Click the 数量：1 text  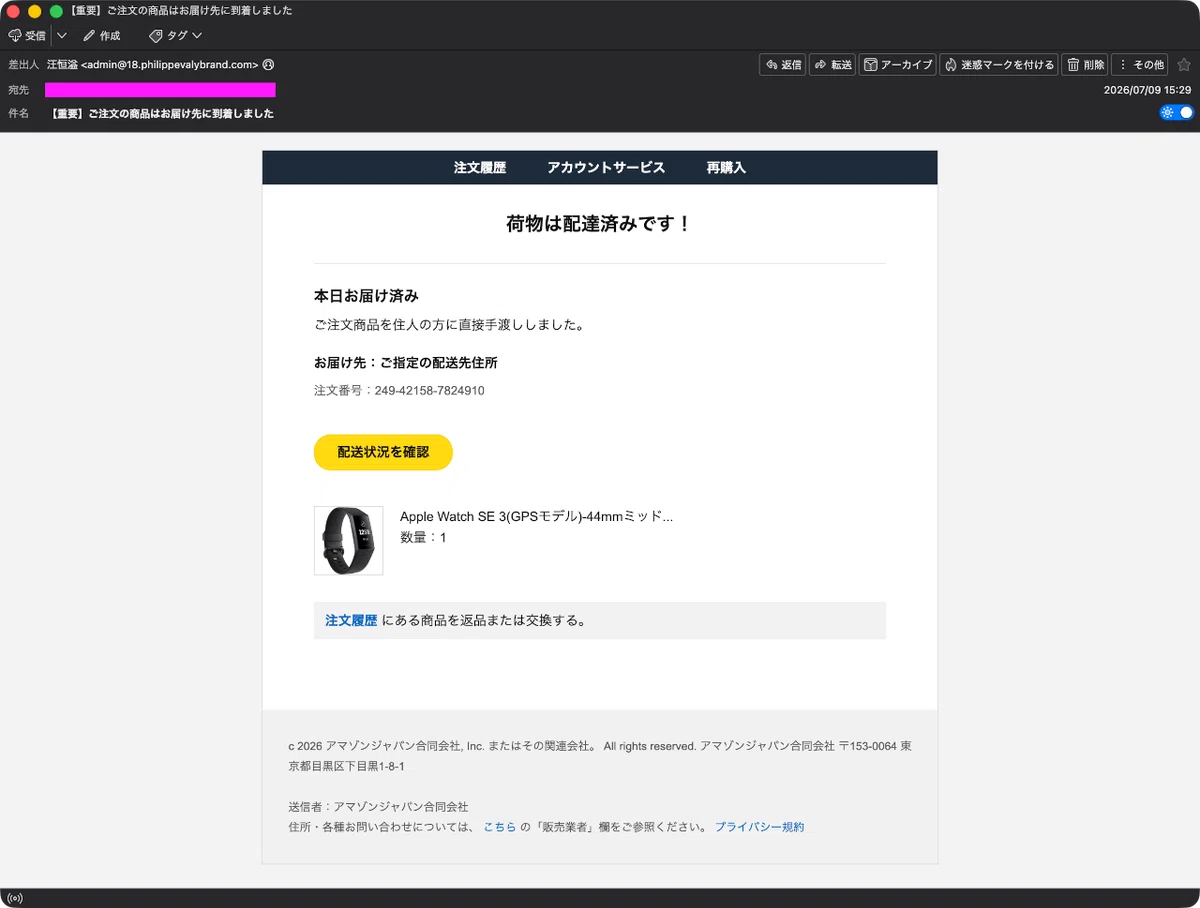423,538
